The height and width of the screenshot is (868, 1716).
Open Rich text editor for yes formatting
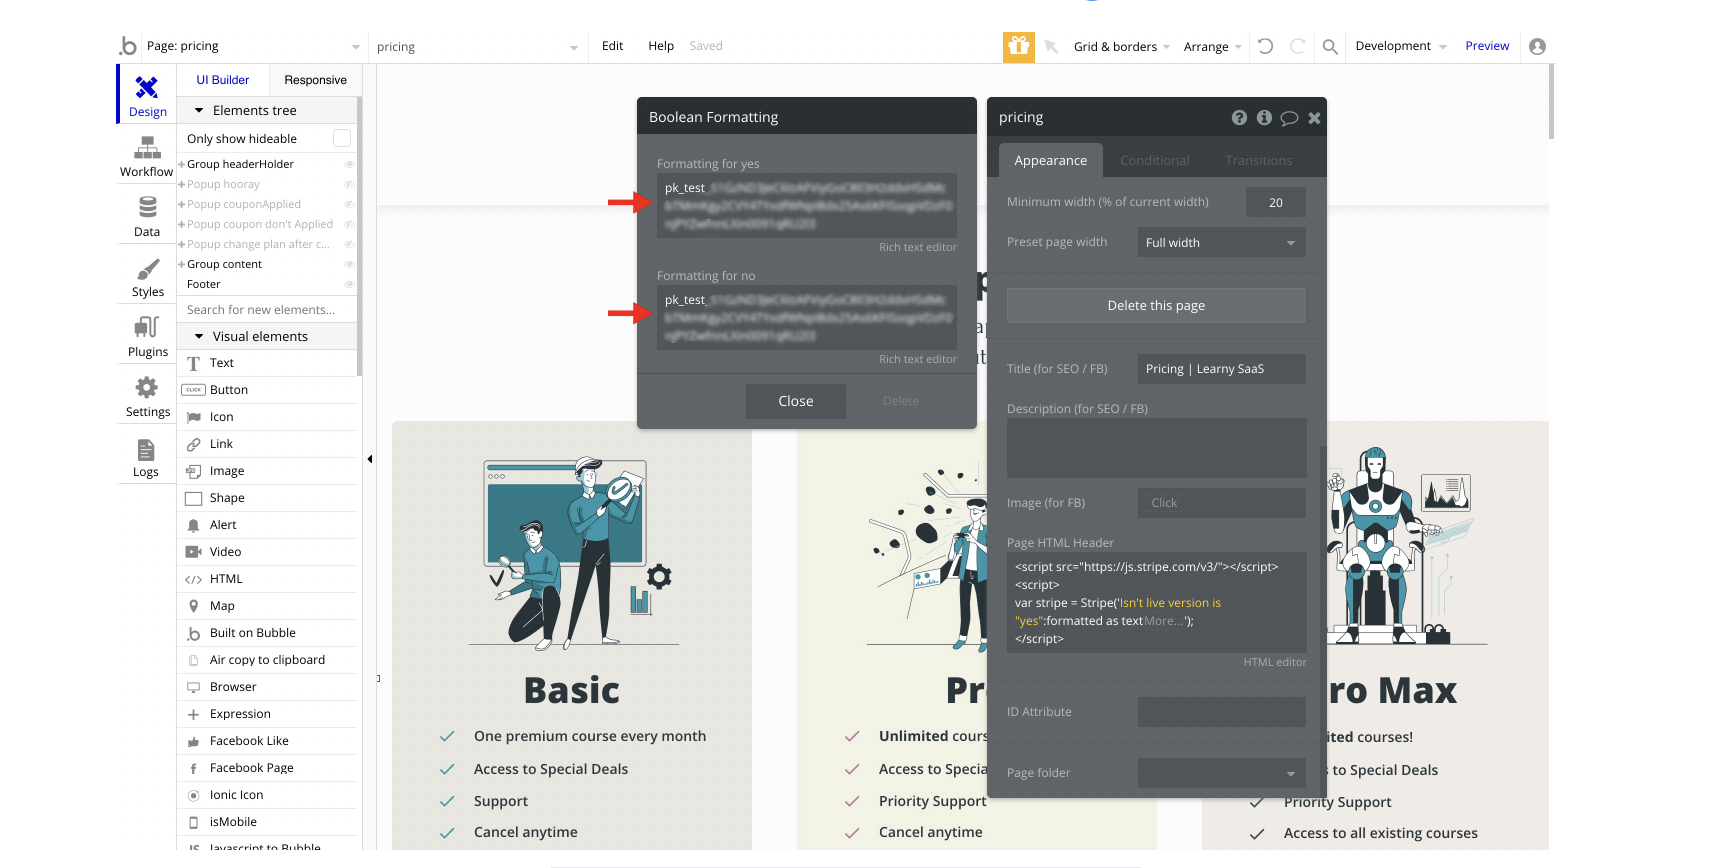(x=918, y=247)
